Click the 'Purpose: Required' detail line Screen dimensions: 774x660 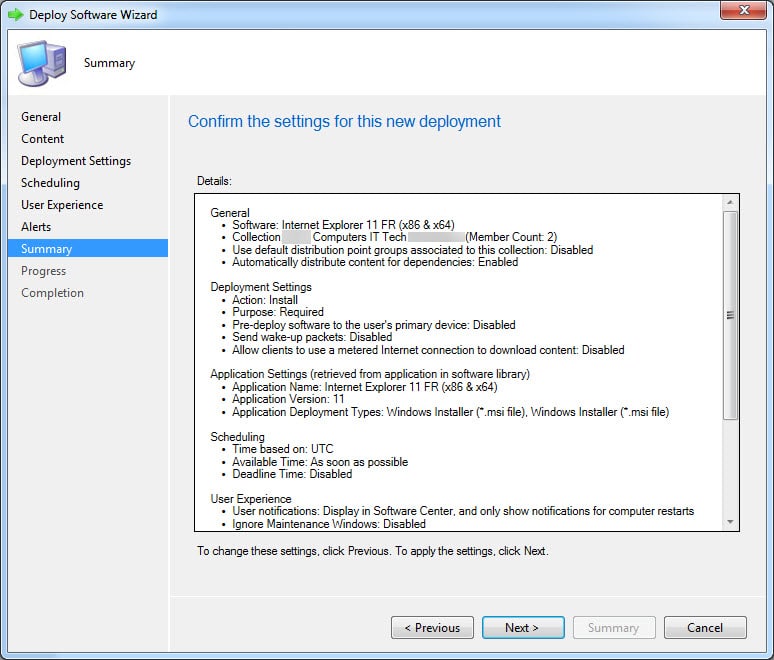click(278, 312)
